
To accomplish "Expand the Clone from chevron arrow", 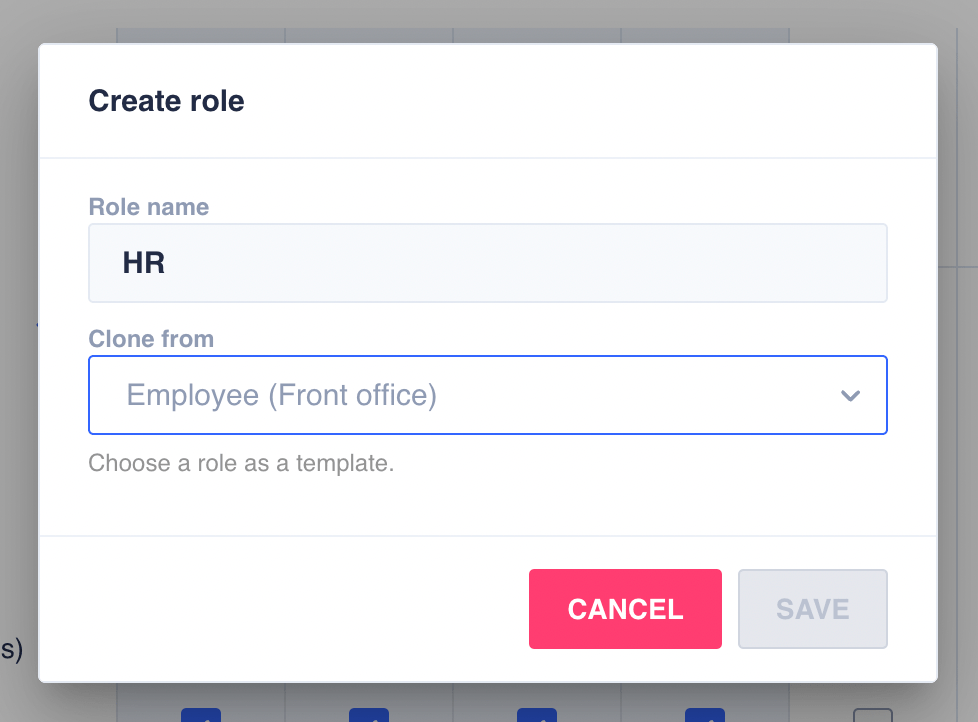I will pos(850,395).
